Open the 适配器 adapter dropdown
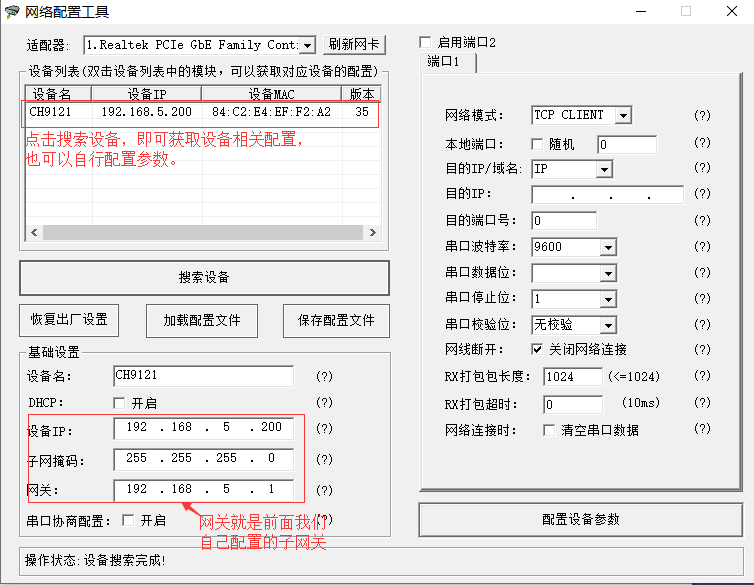 pos(307,46)
